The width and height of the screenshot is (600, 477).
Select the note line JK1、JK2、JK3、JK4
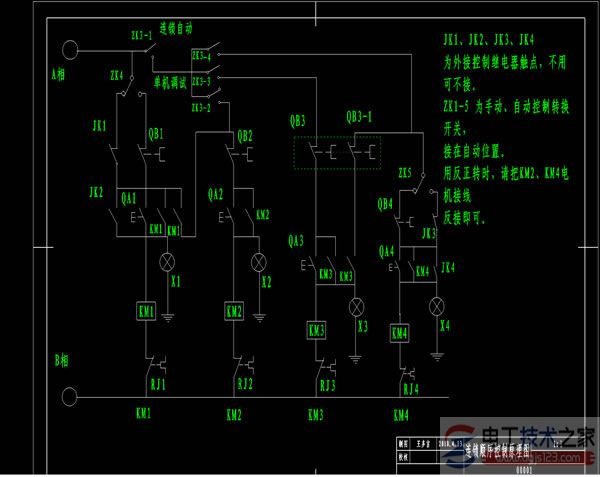pos(489,39)
